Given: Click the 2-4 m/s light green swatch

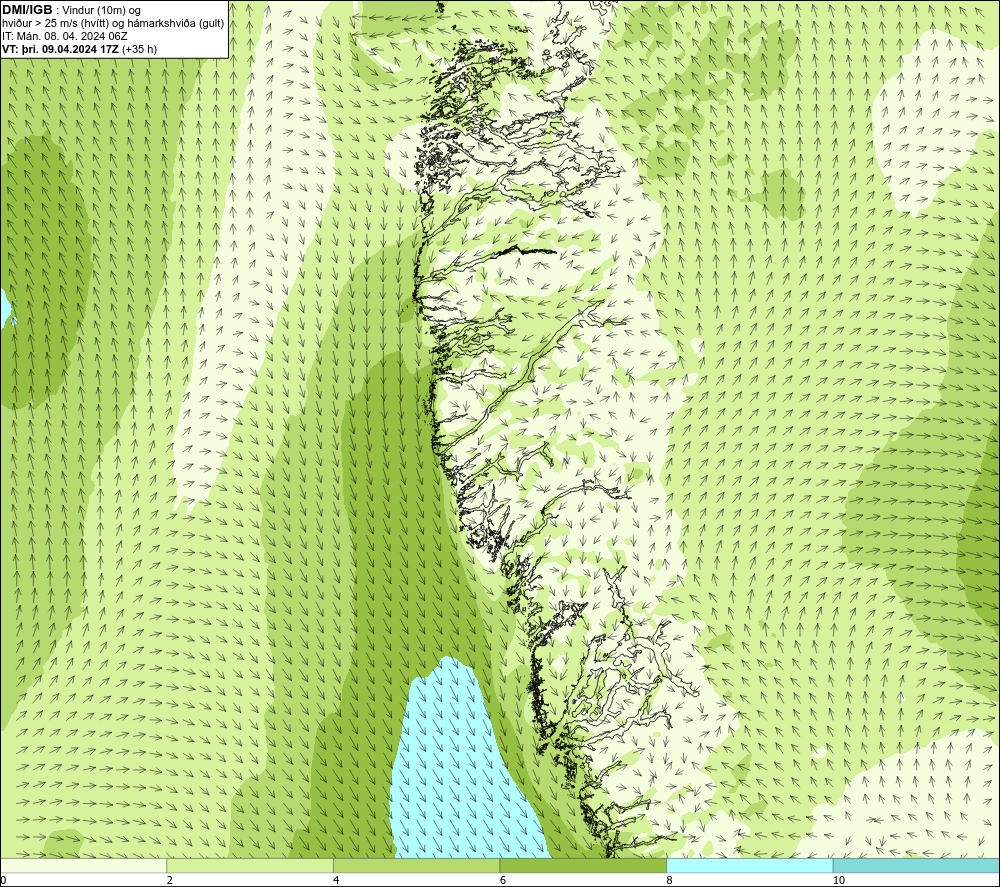Looking at the screenshot, I should 250,865.
